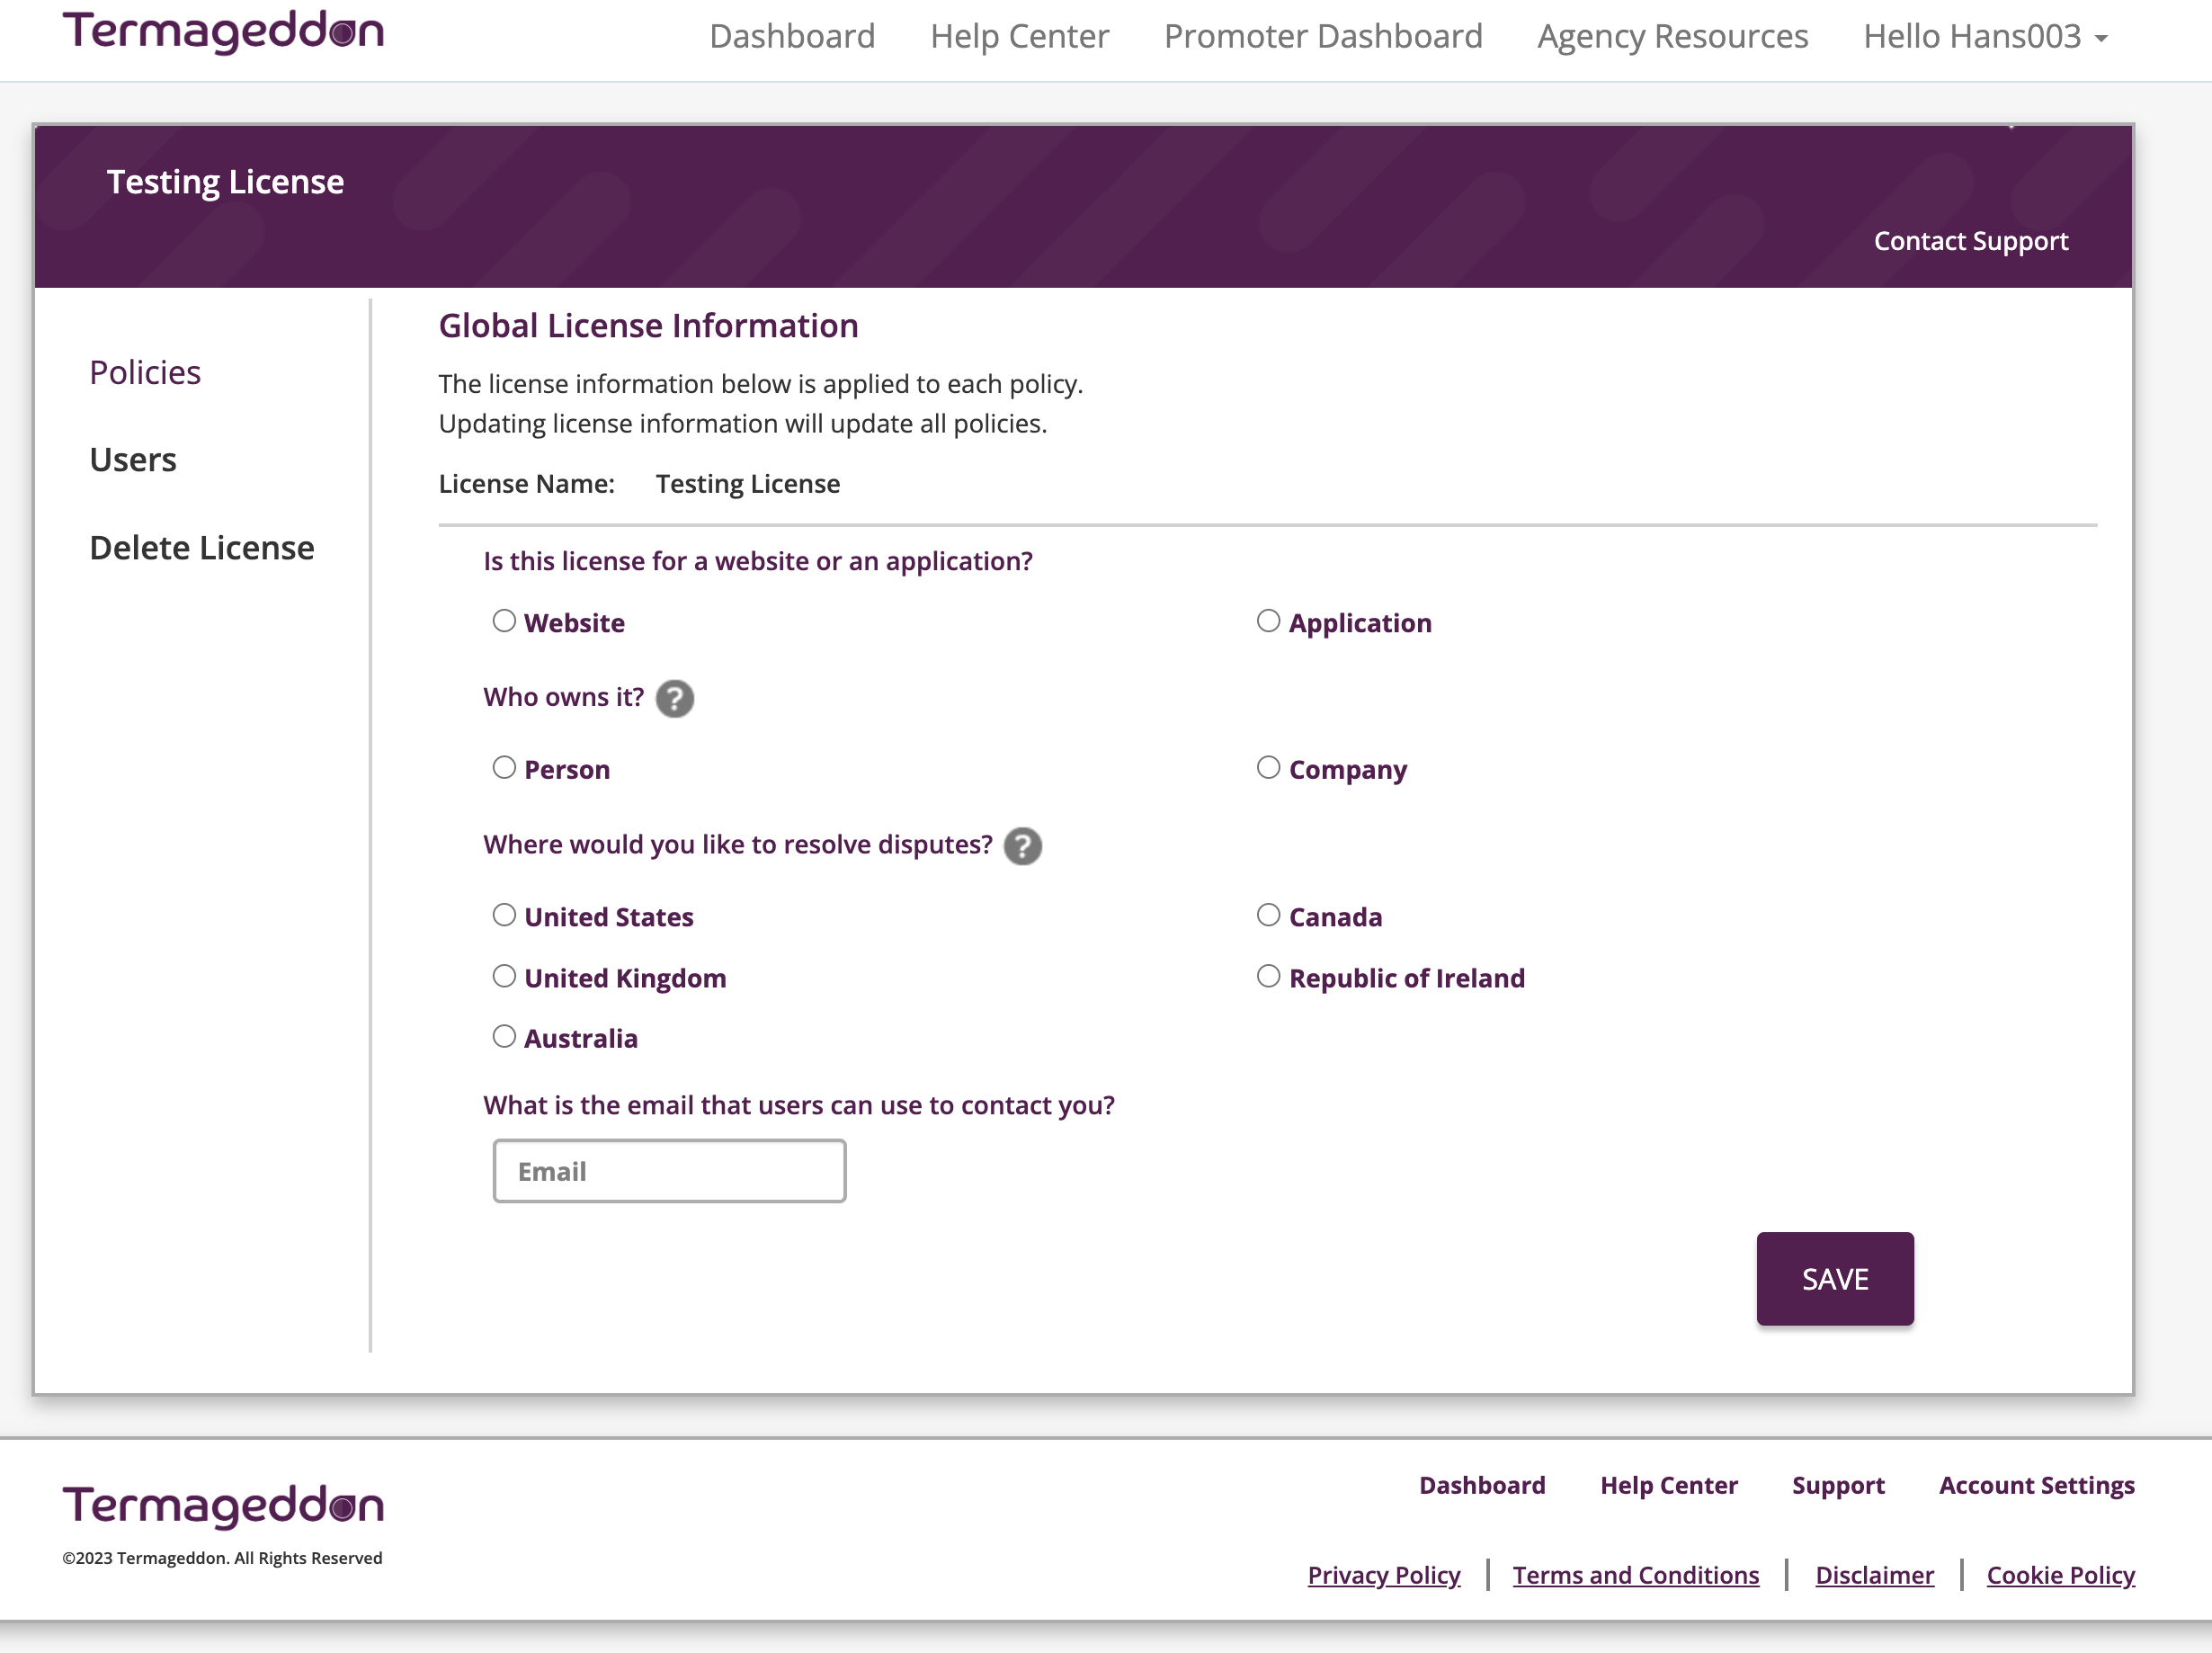Click the help icon beside the disputes question
The width and height of the screenshot is (2212, 1653).
click(x=1022, y=847)
